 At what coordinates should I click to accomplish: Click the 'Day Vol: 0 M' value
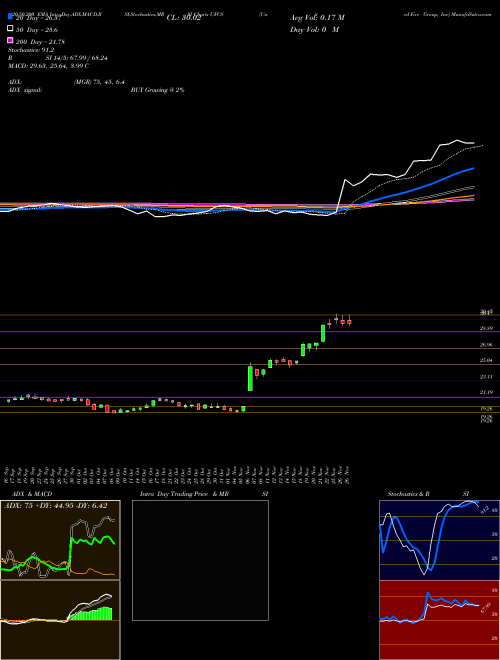[x=314, y=30]
